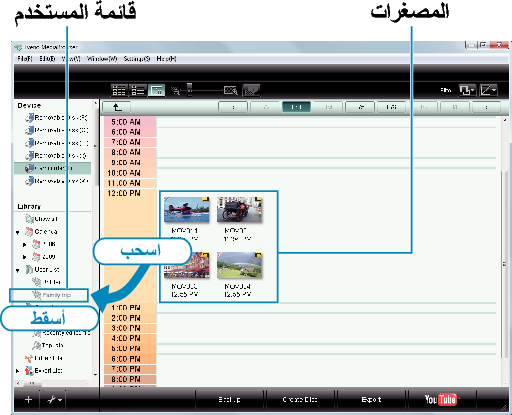Click the timeline scroll-up arrow at right

(505, 120)
